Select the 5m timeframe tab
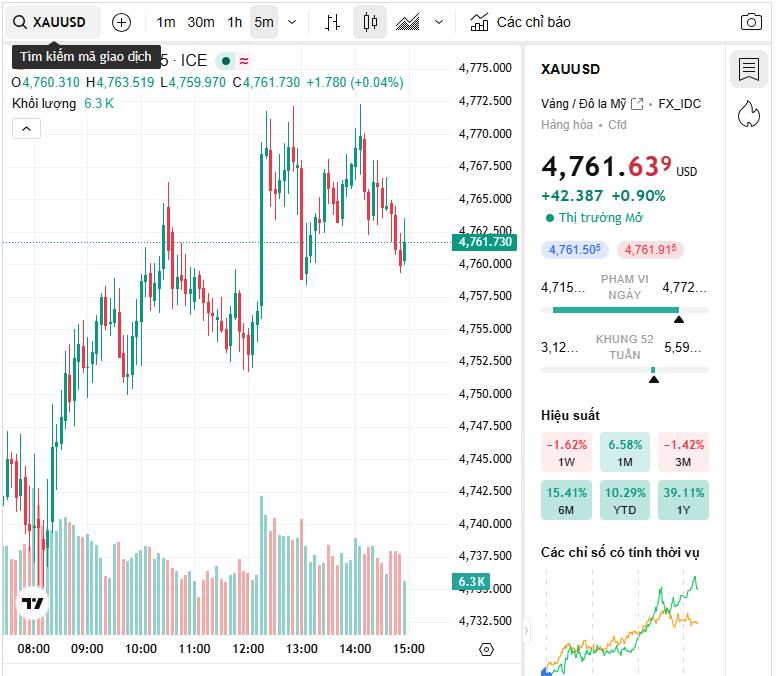Image resolution: width=776 pixels, height=676 pixels. (x=263, y=22)
